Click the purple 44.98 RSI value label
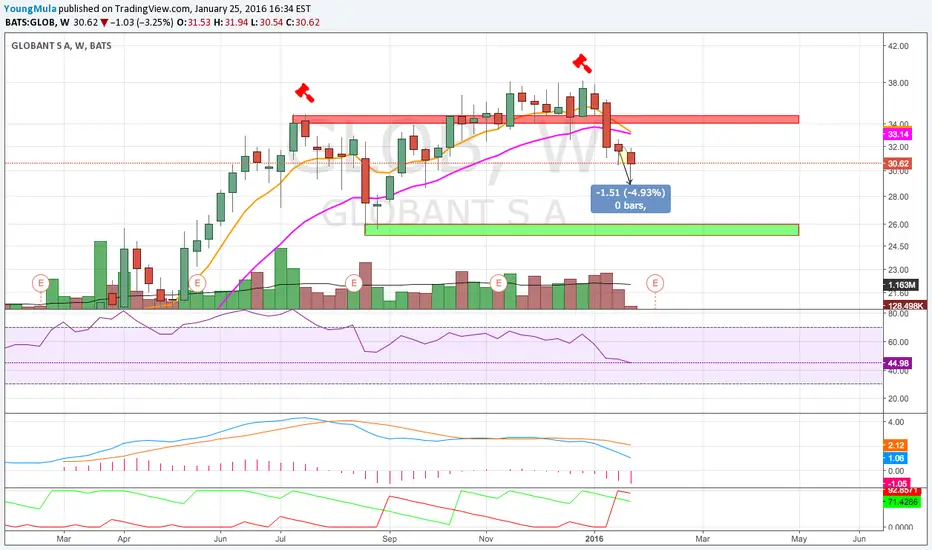This screenshot has width=932, height=550. pos(898,363)
